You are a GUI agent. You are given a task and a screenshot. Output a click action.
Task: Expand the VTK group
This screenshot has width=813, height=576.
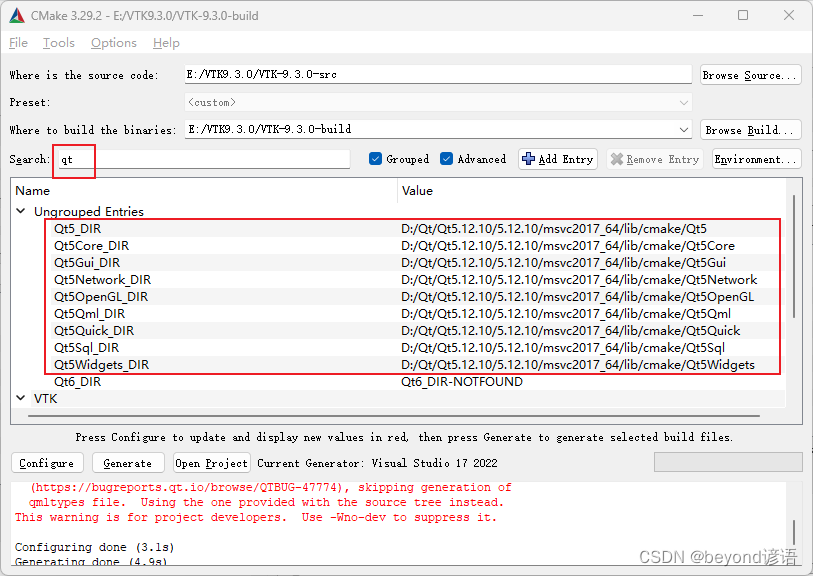pyautogui.click(x=20, y=398)
